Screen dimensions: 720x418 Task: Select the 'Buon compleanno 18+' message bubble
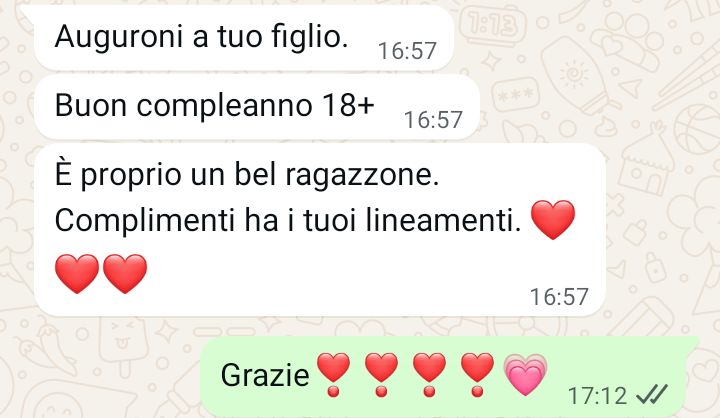(x=257, y=107)
